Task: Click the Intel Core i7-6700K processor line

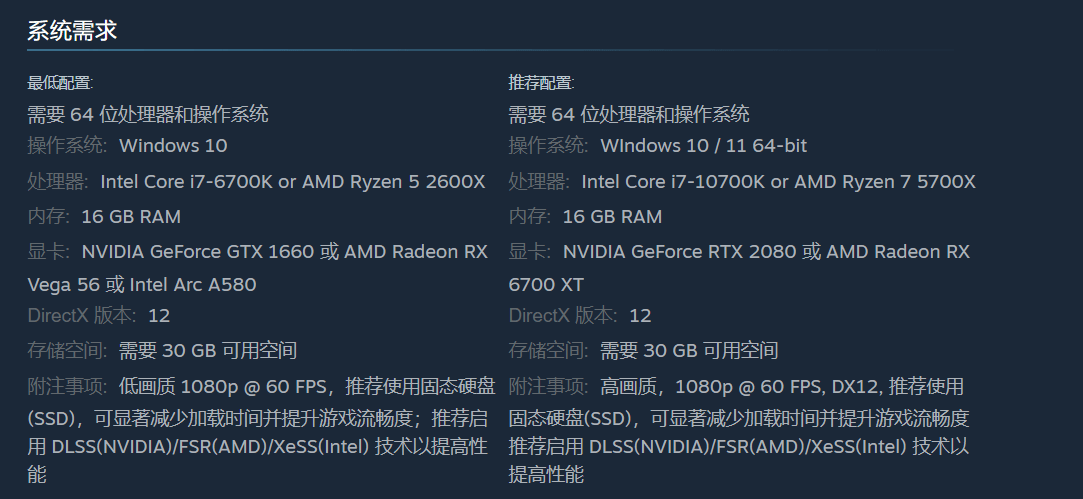Action: click(x=256, y=182)
